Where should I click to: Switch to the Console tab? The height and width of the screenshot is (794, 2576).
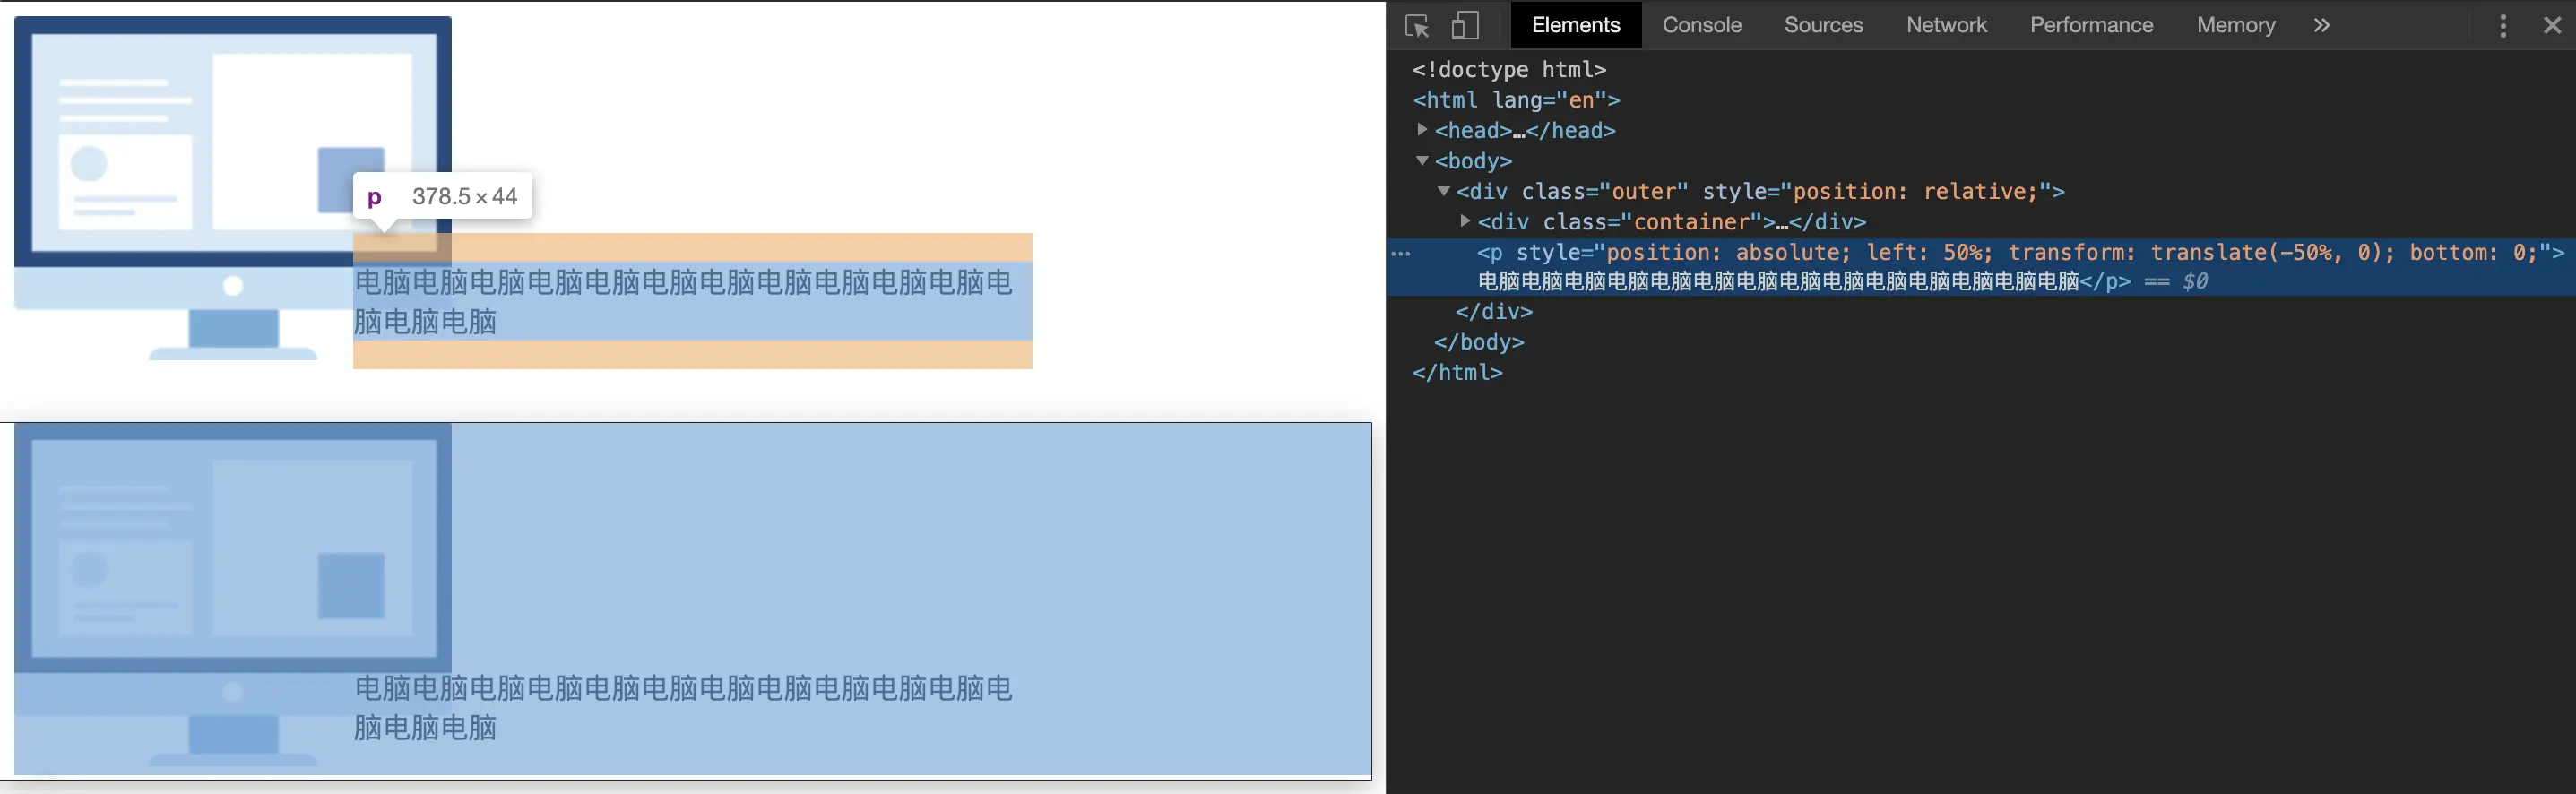click(1701, 25)
